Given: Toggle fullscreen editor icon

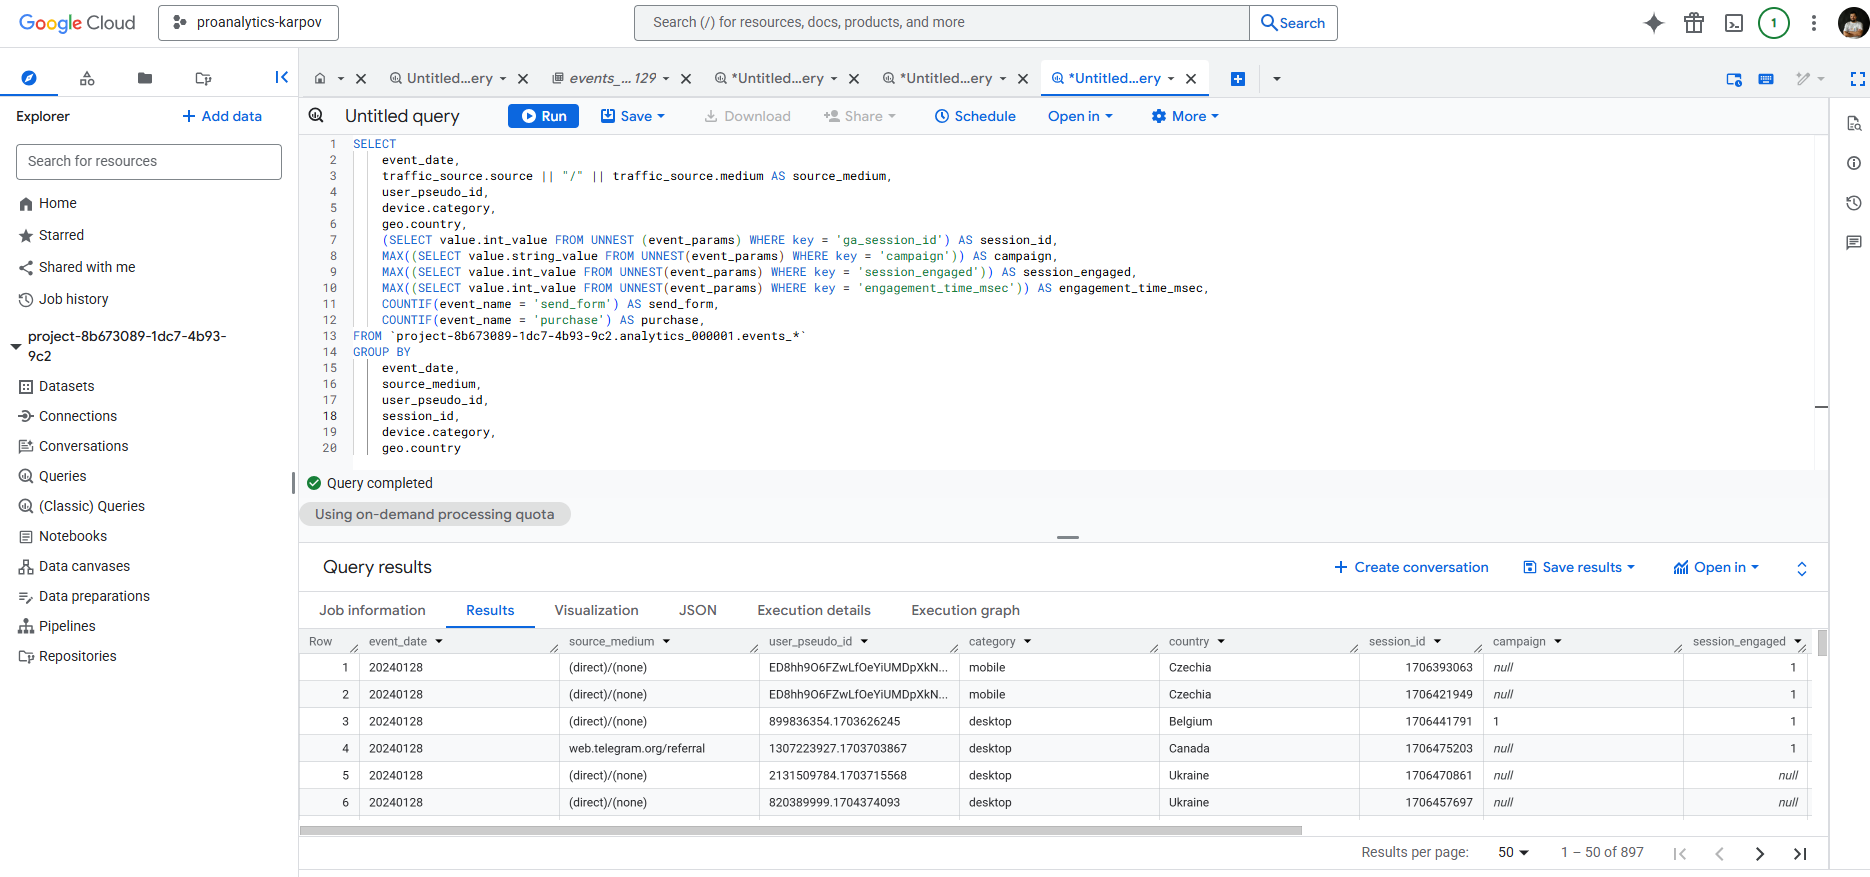Looking at the screenshot, I should click(1857, 79).
